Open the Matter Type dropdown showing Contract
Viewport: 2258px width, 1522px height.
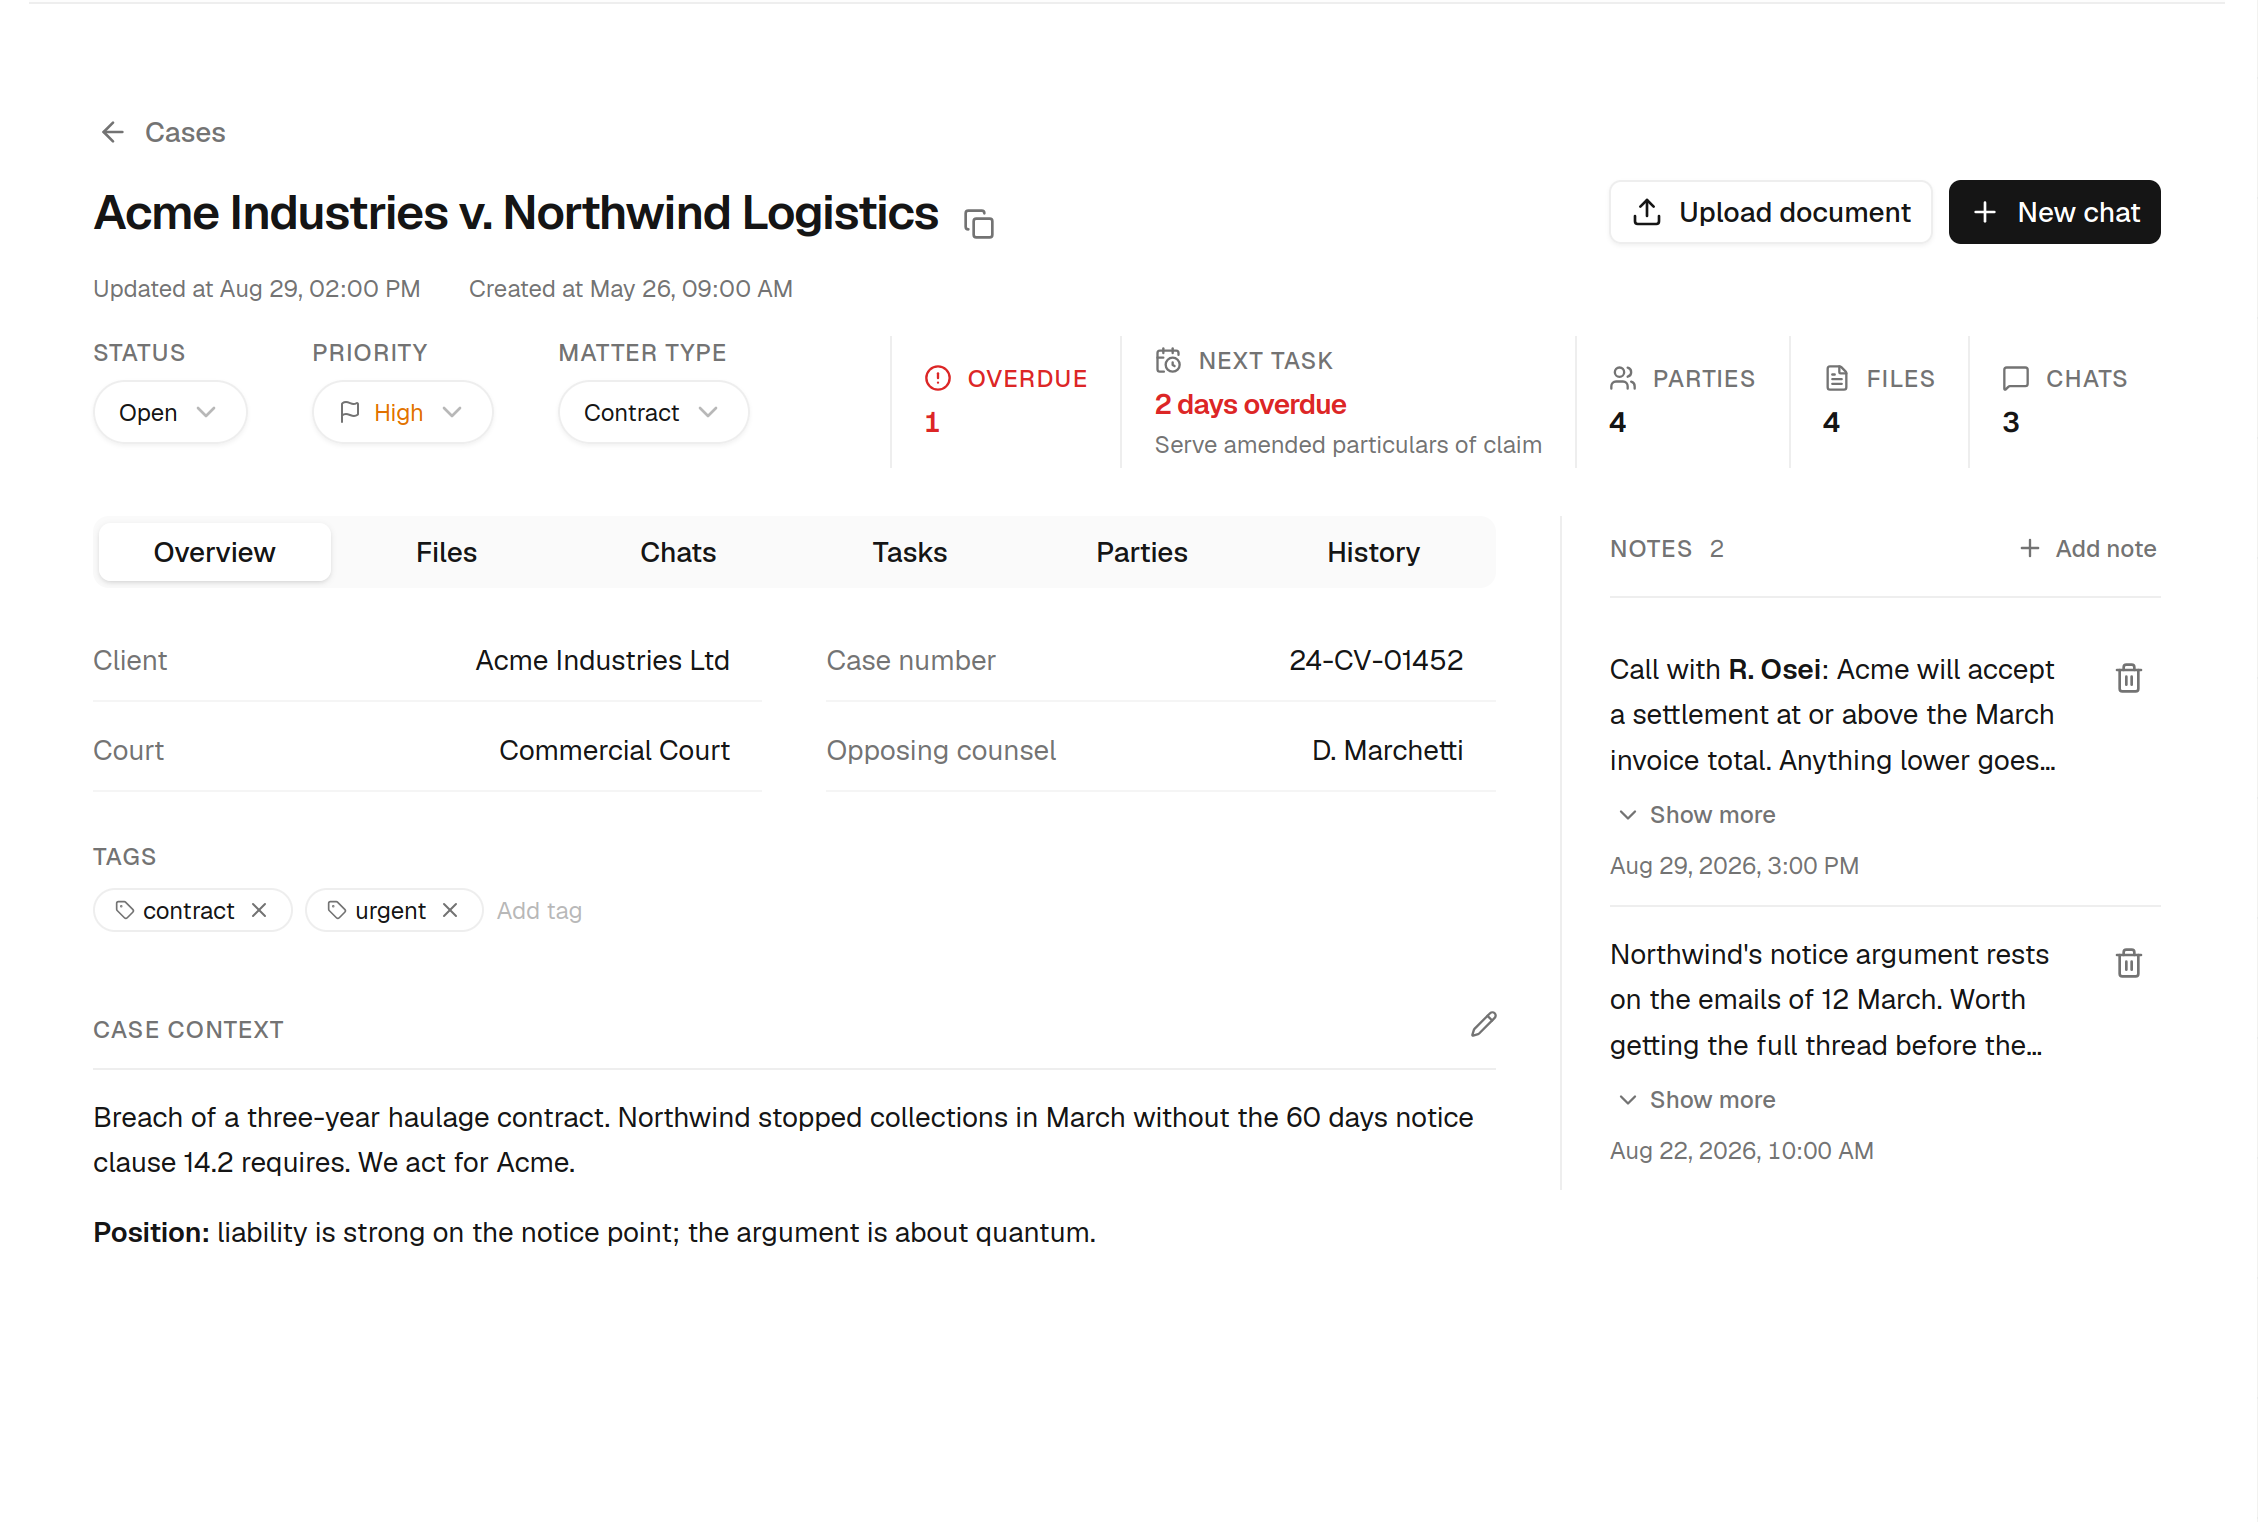(652, 412)
